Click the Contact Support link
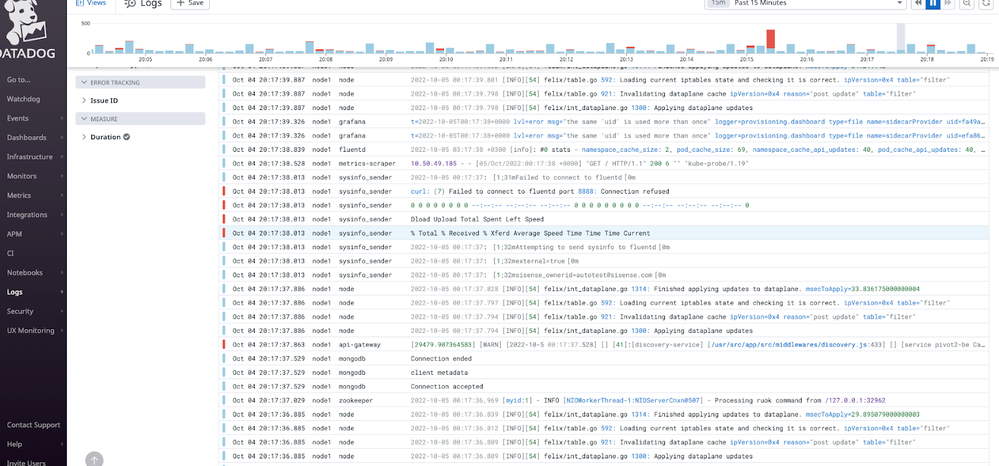 coord(34,425)
